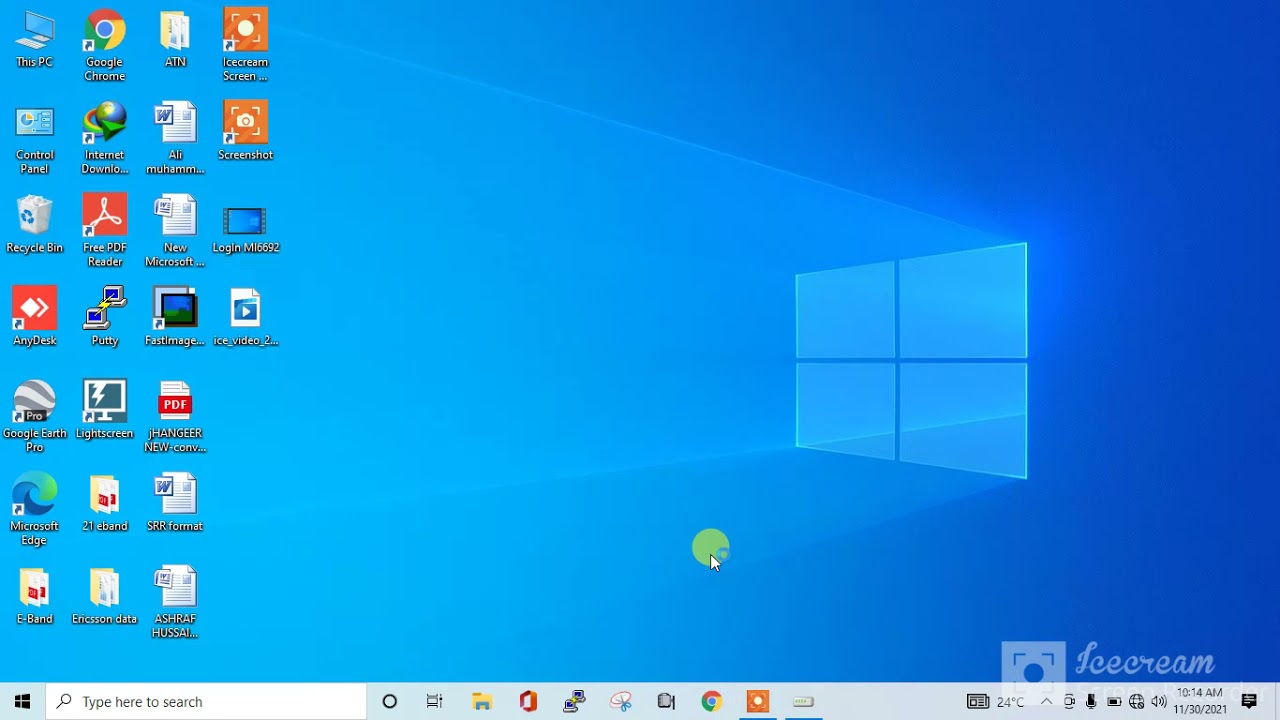1280x720 pixels.
Task: Click the Type here to search box
Action: 206,702
